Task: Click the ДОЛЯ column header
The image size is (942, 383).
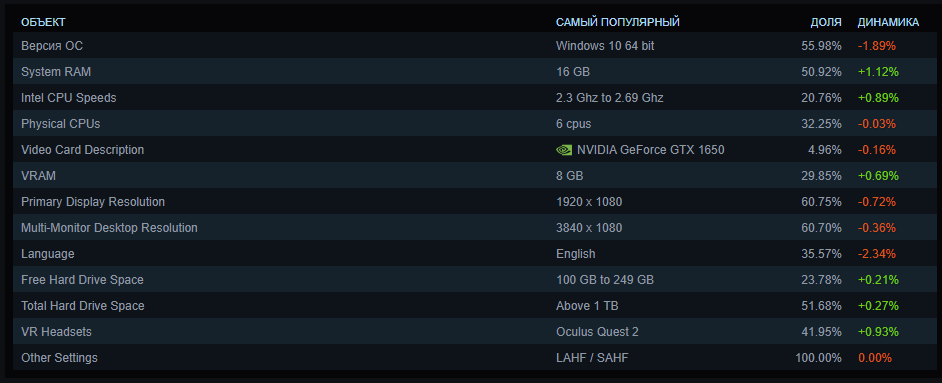Action: 826,22
